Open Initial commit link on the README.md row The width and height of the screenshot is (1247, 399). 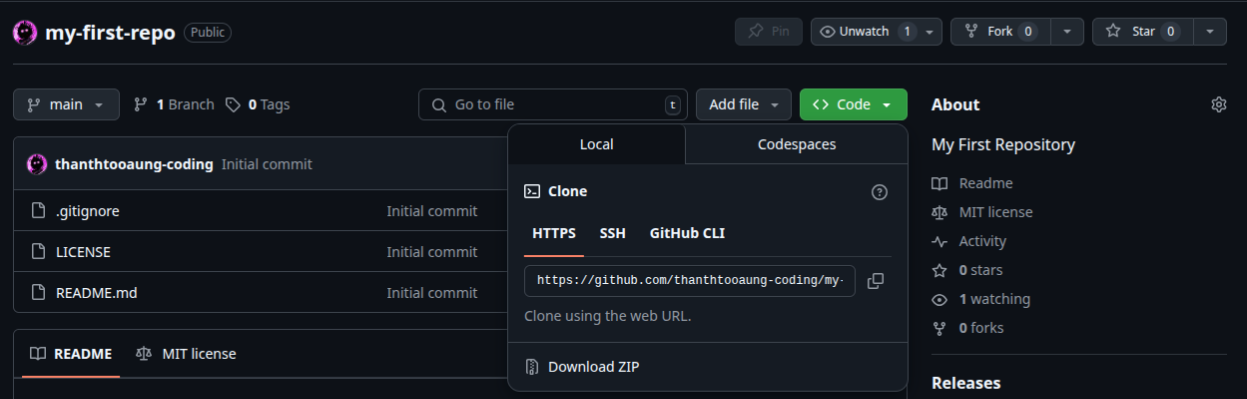pos(432,293)
